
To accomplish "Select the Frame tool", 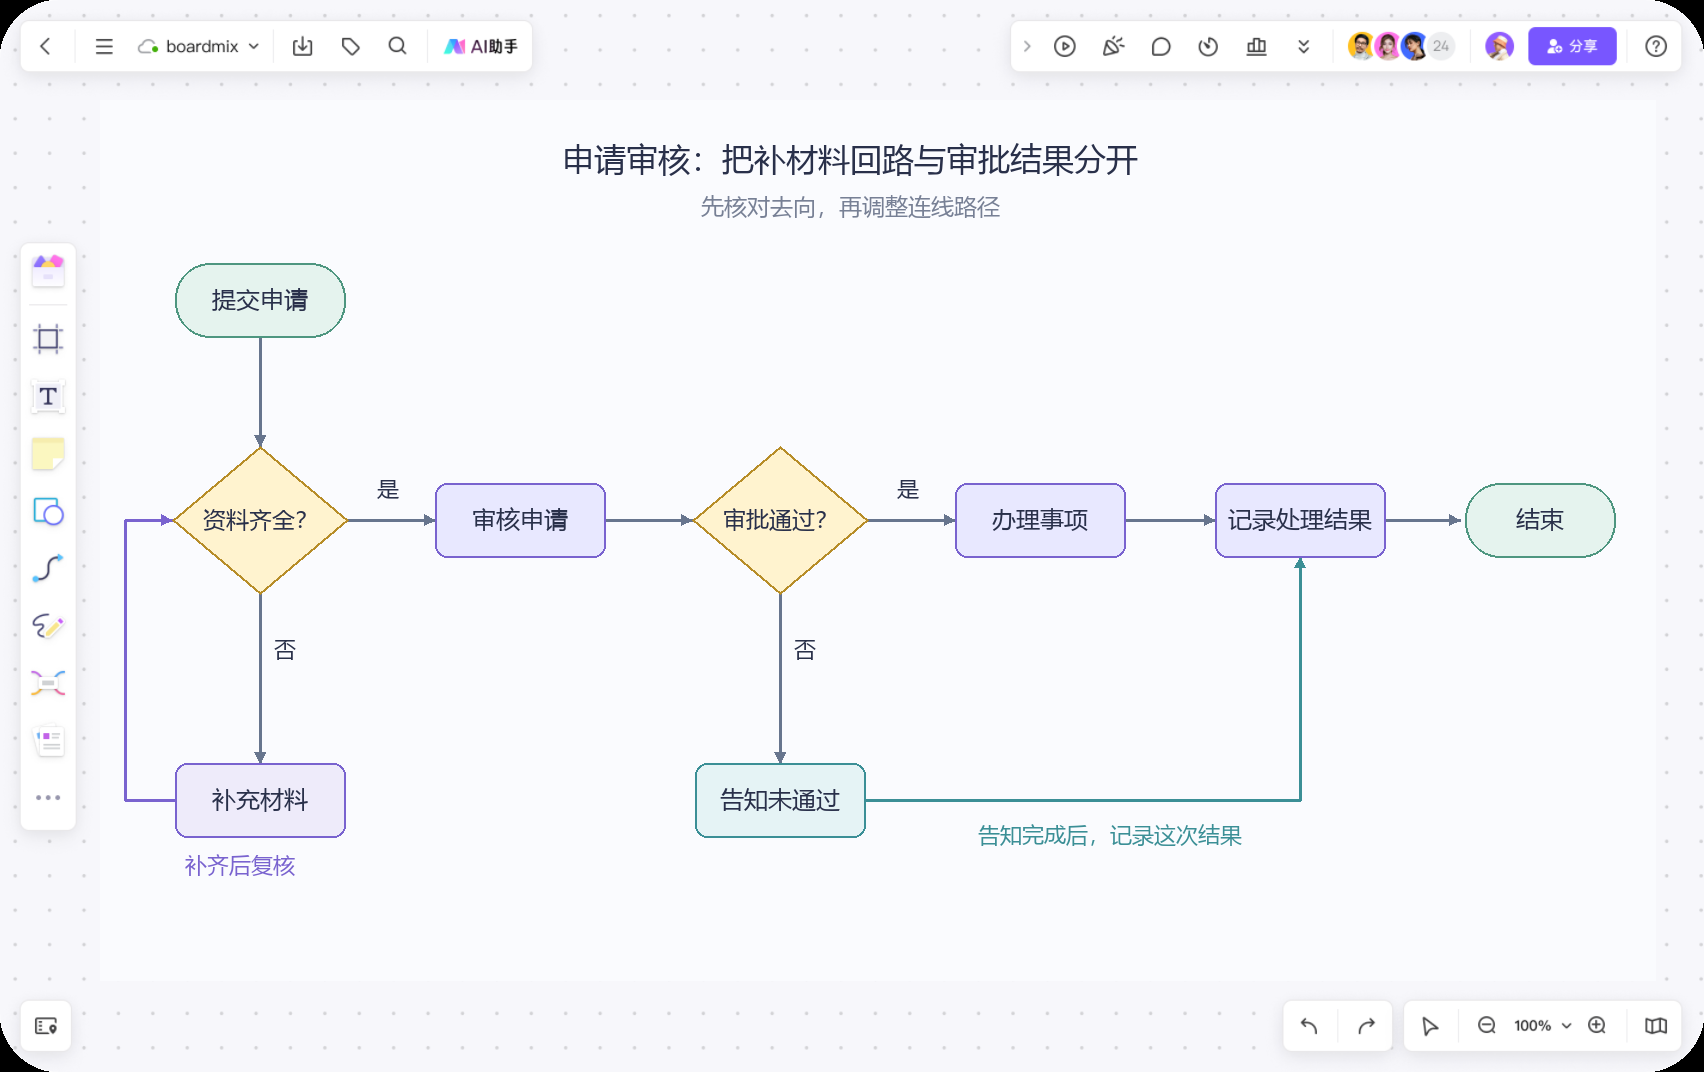I will point(48,339).
